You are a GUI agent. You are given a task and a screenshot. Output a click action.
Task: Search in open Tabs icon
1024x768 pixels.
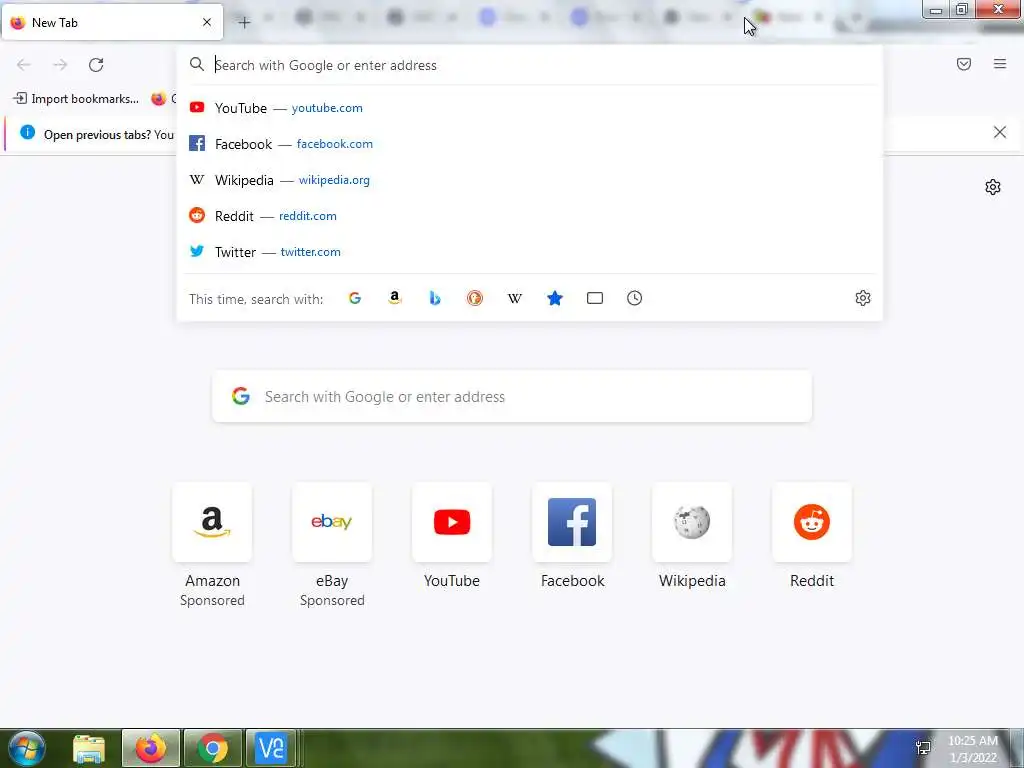[595, 298]
